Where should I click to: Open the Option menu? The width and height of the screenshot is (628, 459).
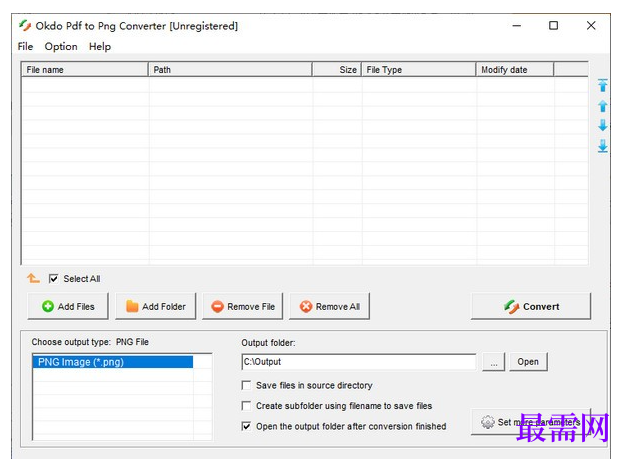(61, 46)
